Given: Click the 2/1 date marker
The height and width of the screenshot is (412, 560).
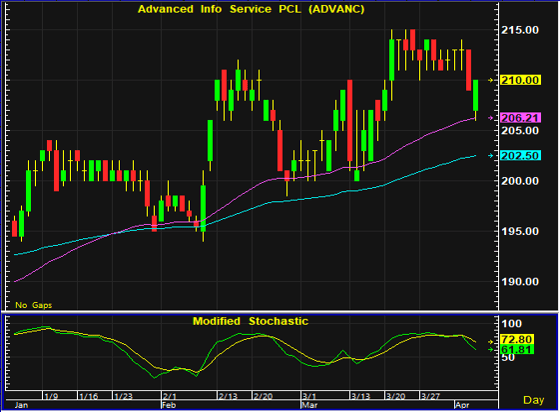Looking at the screenshot, I should [x=169, y=396].
